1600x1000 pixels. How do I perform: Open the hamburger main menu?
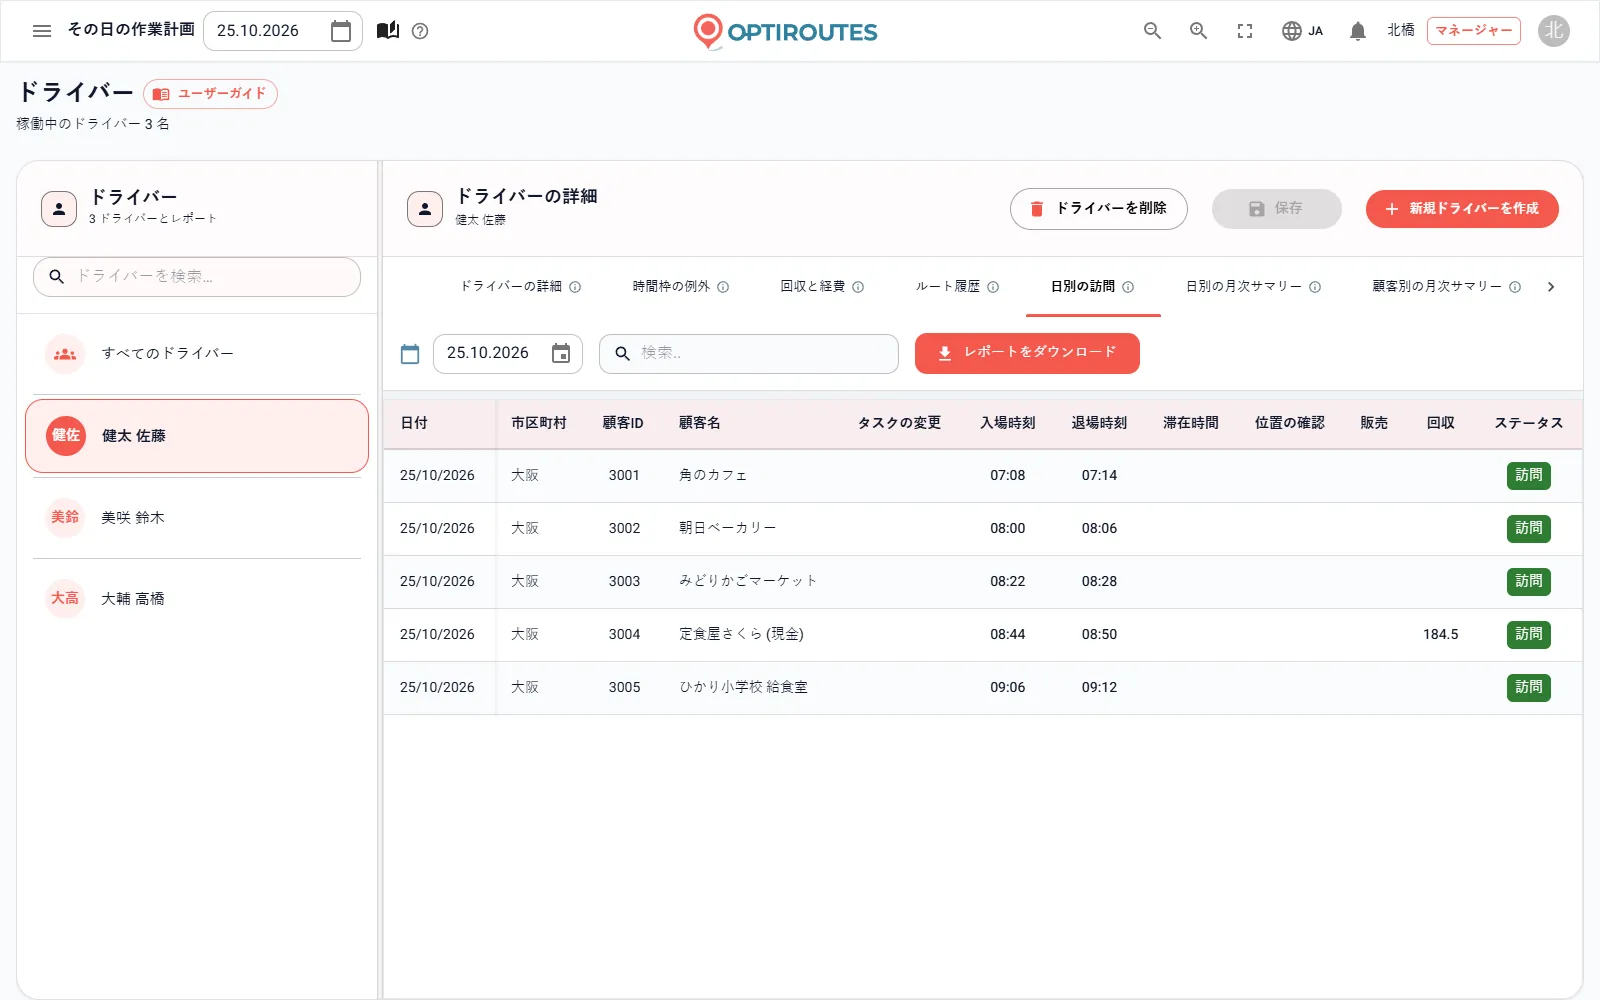[42, 31]
